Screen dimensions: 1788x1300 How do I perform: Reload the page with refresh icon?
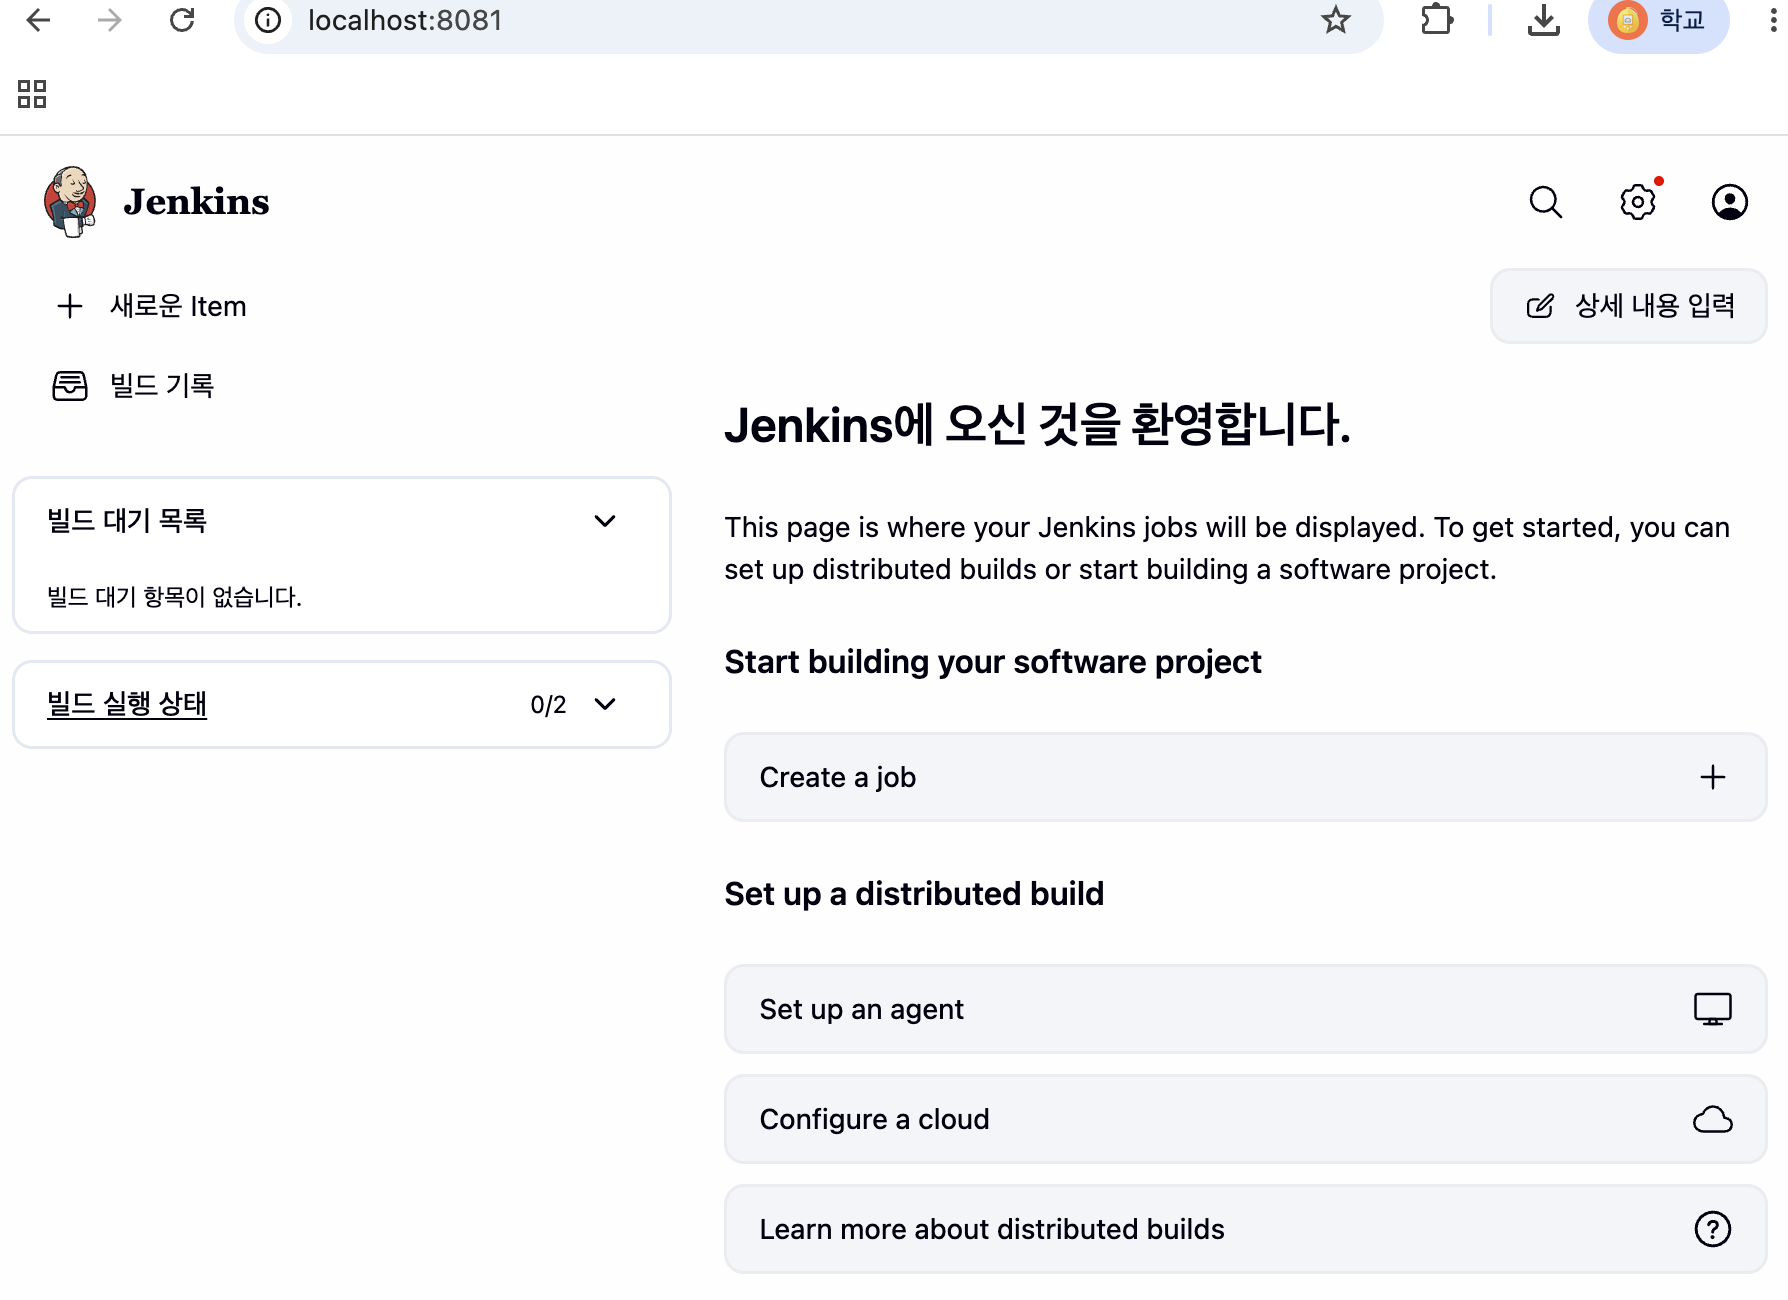pos(182,20)
